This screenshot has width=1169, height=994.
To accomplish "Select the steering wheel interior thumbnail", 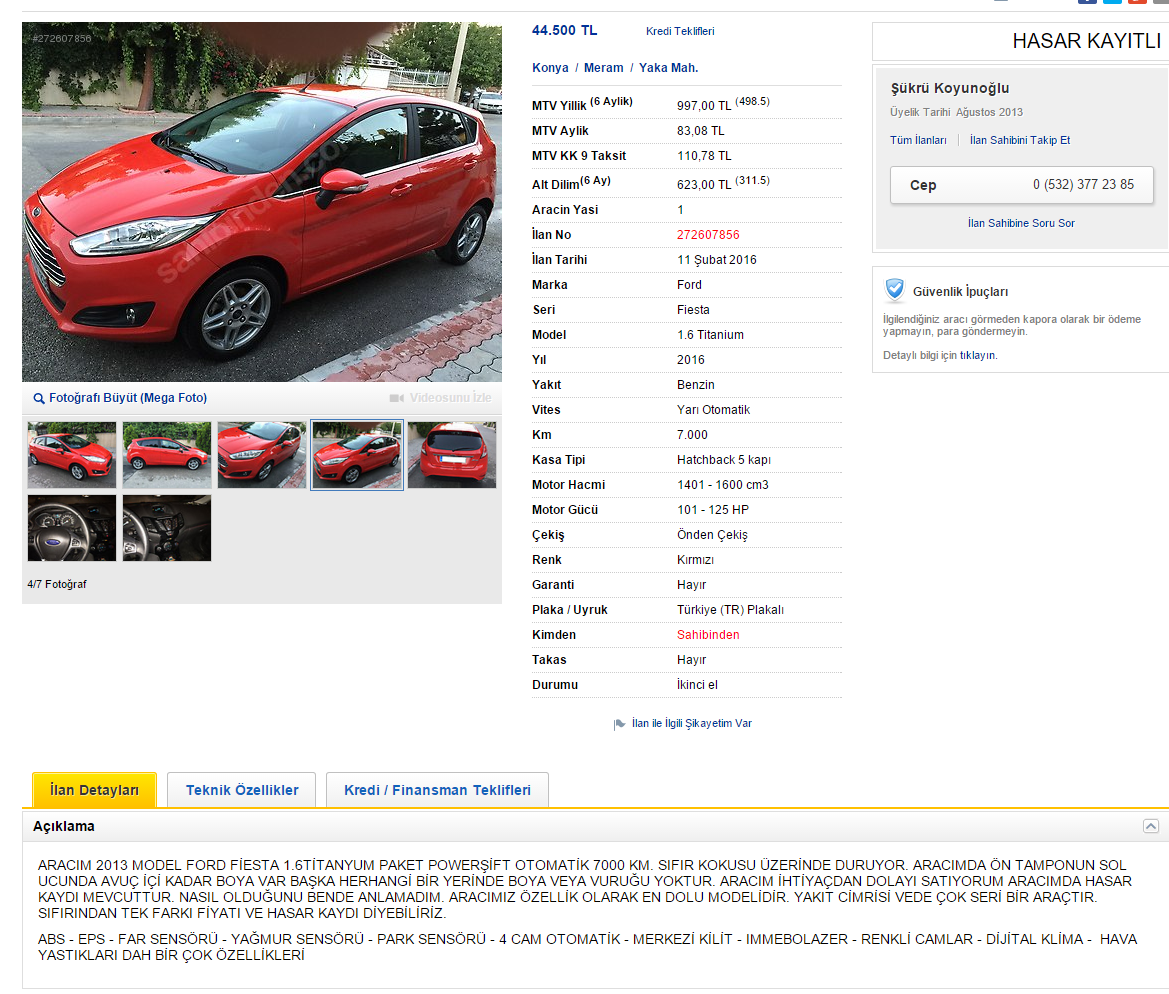I will 72,528.
